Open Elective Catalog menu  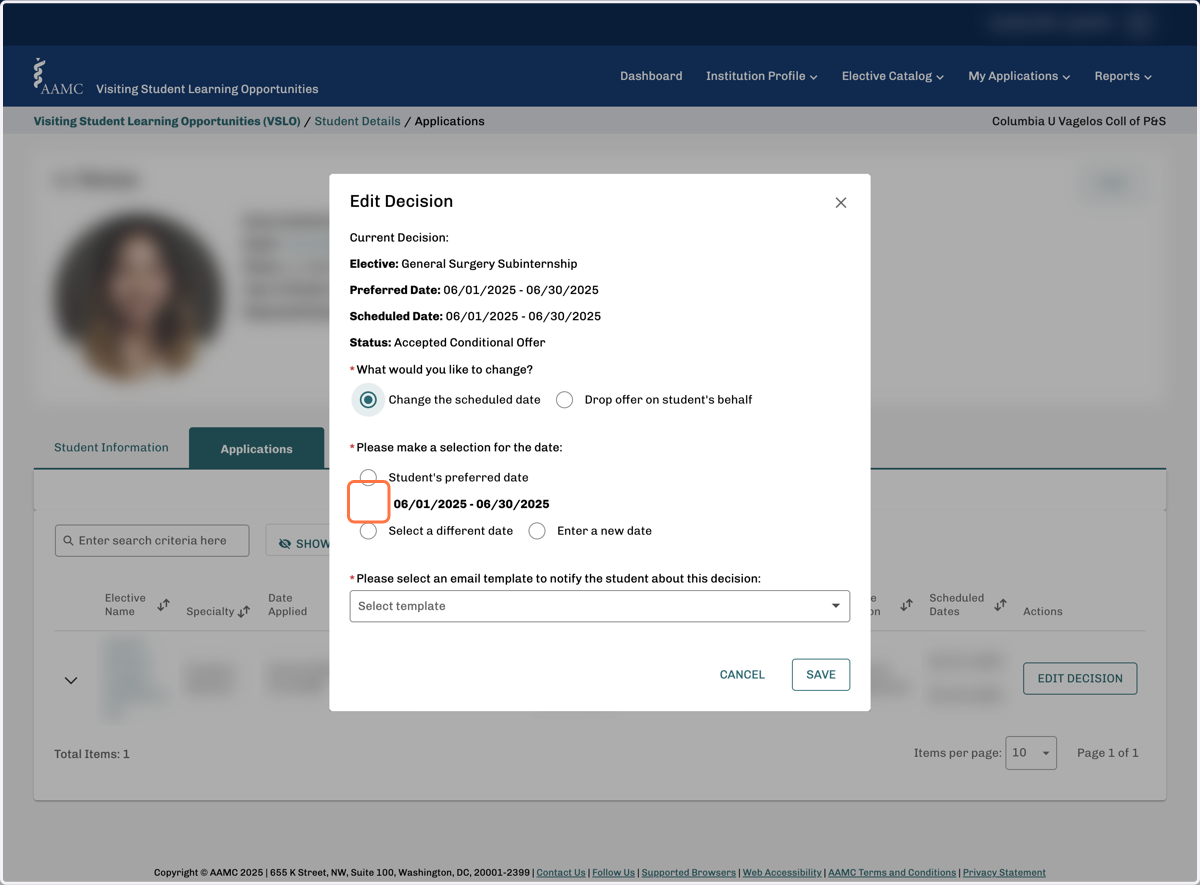893,76
